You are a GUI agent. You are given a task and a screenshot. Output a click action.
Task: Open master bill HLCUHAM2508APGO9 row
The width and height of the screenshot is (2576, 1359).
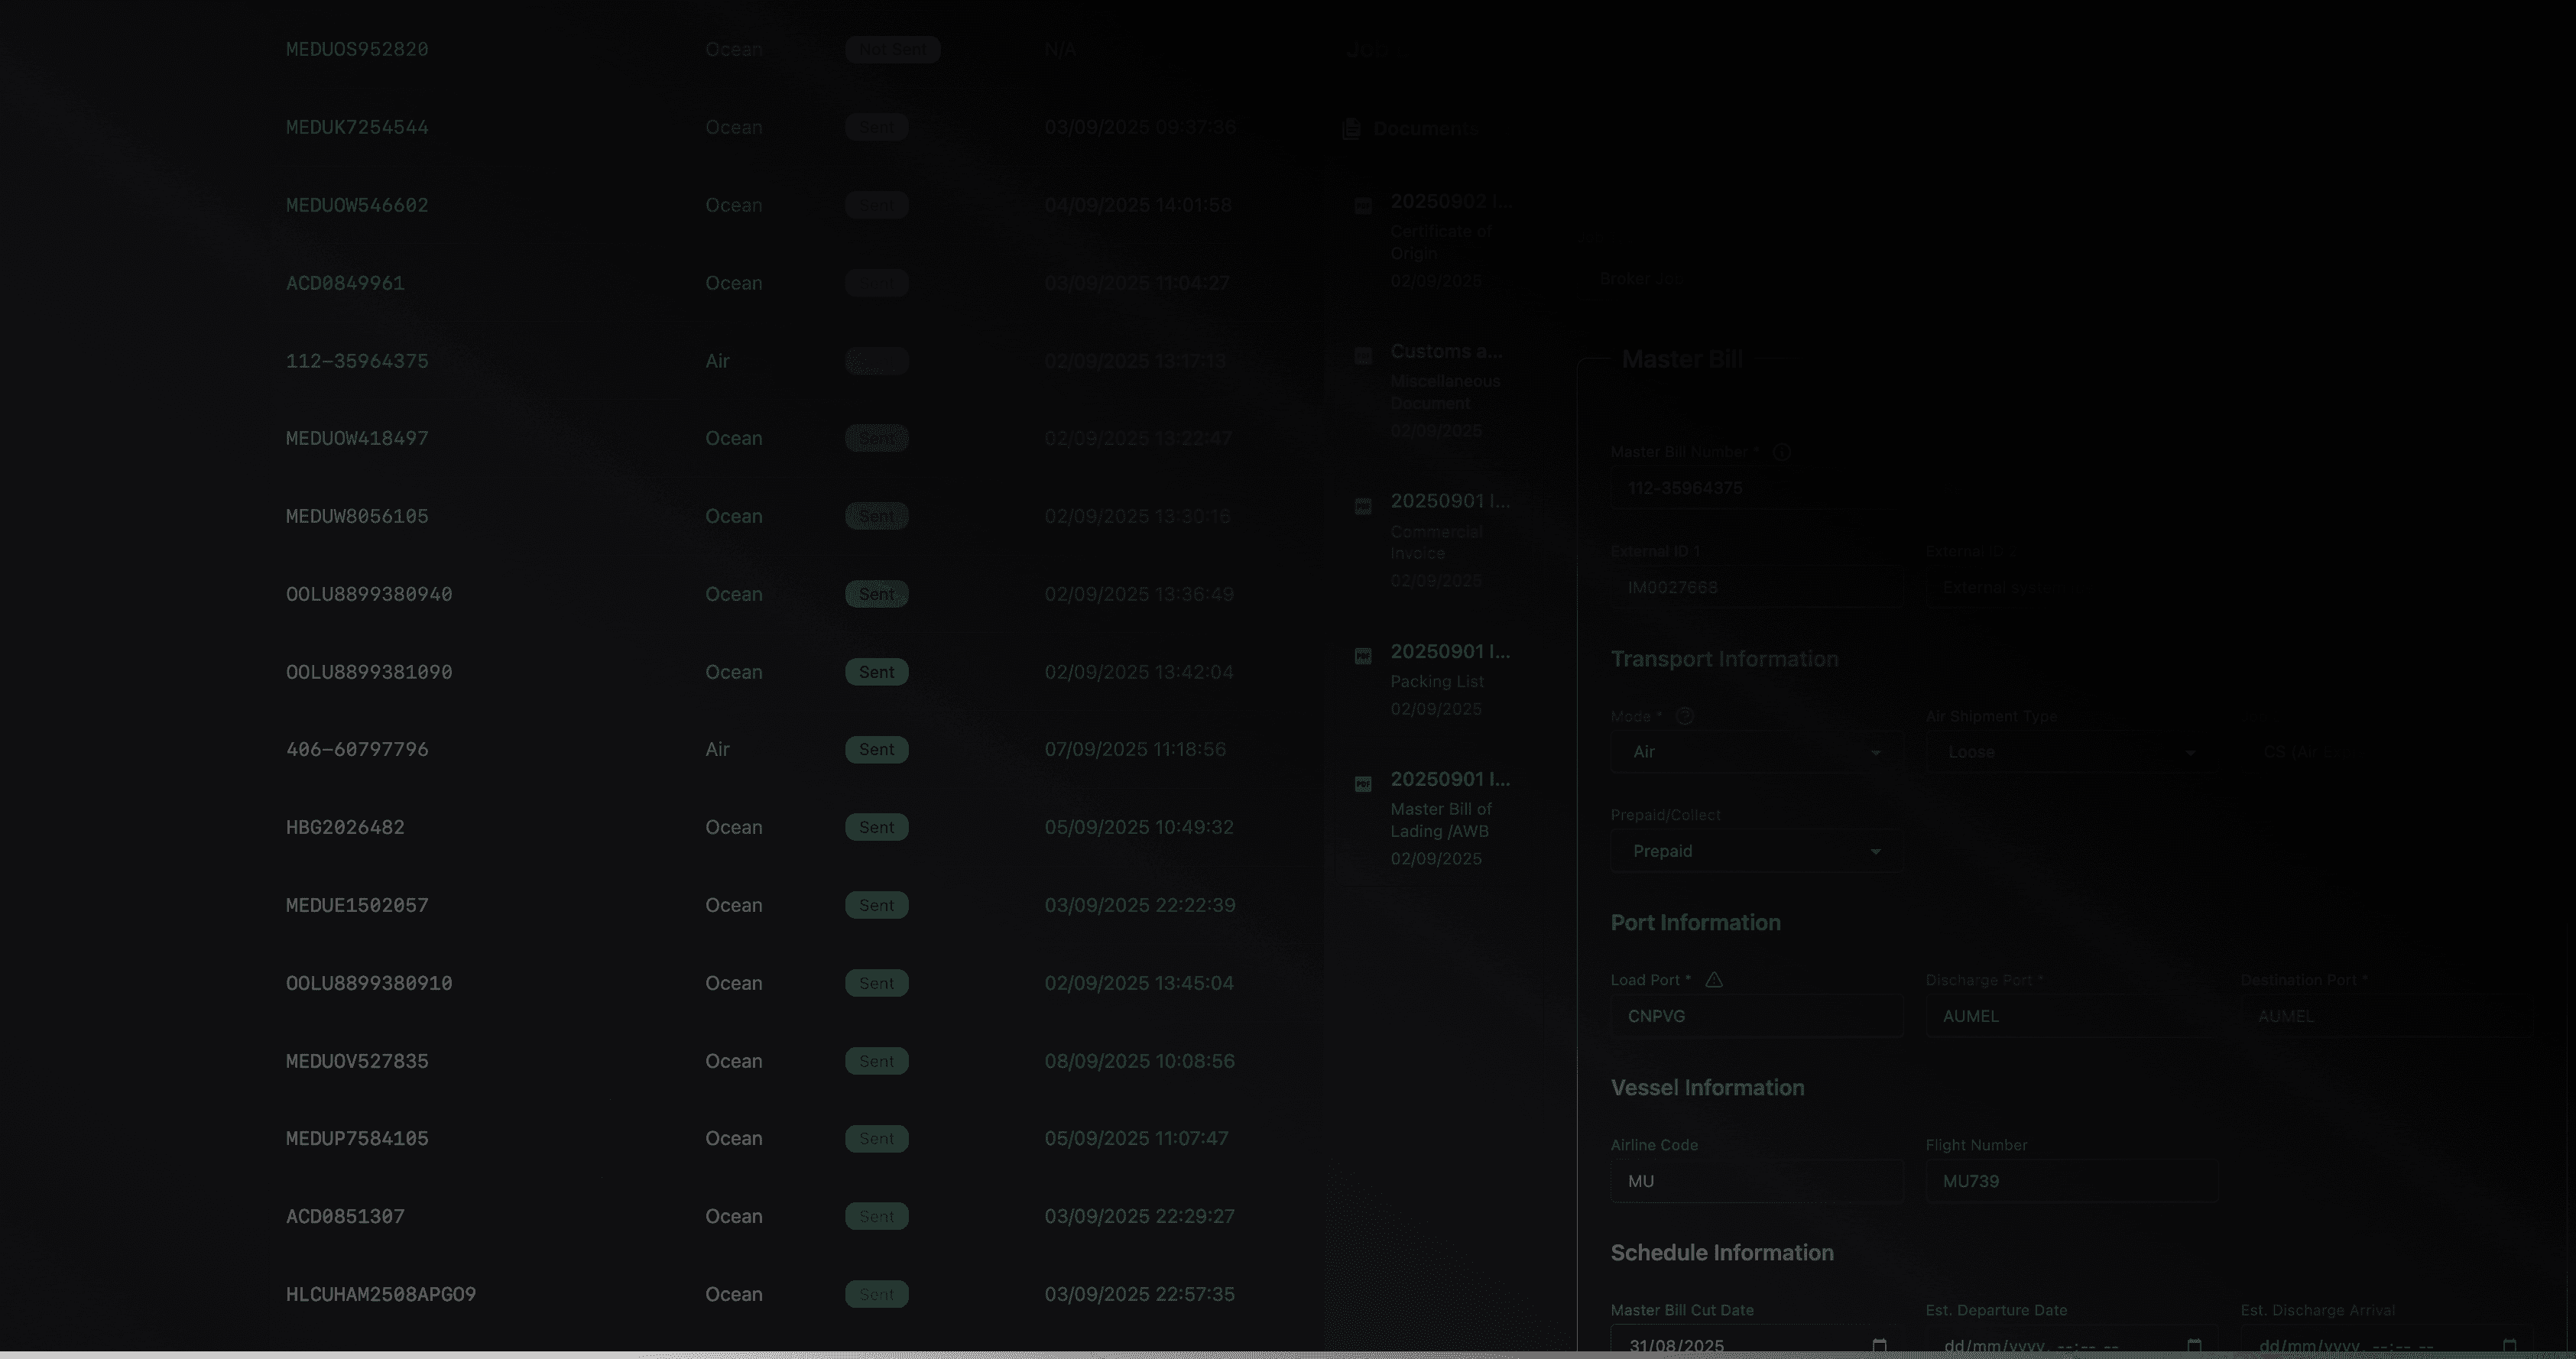(x=380, y=1294)
